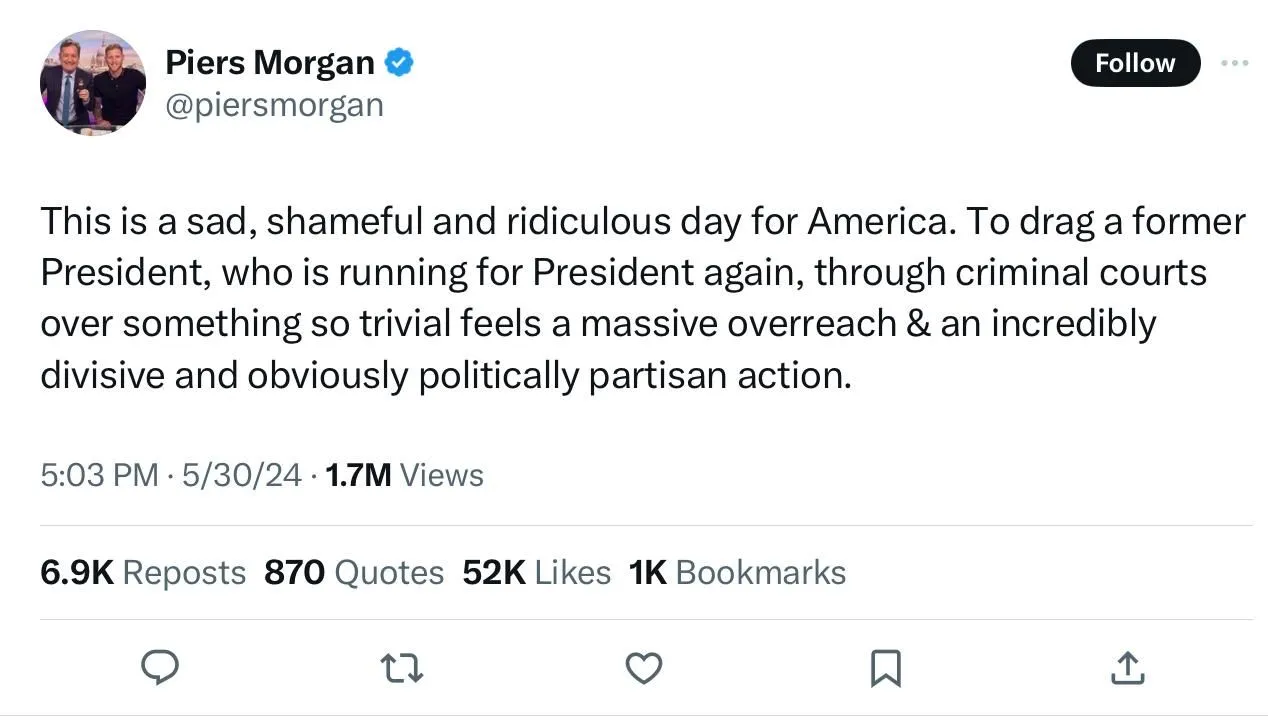This screenshot has width=1268, height=722.
Task: Click the word "Views" beside 1.7M
Action: pyautogui.click(x=441, y=475)
